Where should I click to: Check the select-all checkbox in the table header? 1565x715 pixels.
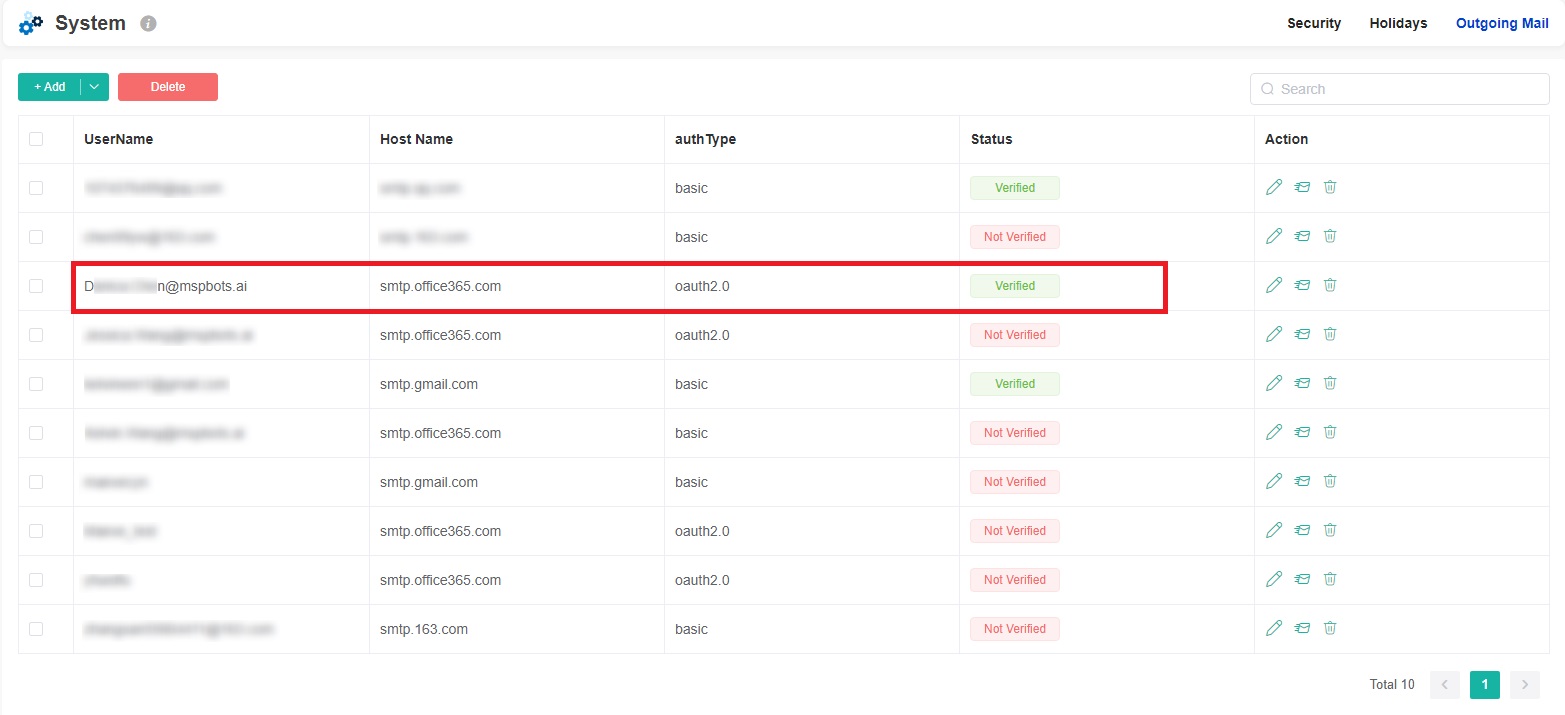(x=37, y=139)
